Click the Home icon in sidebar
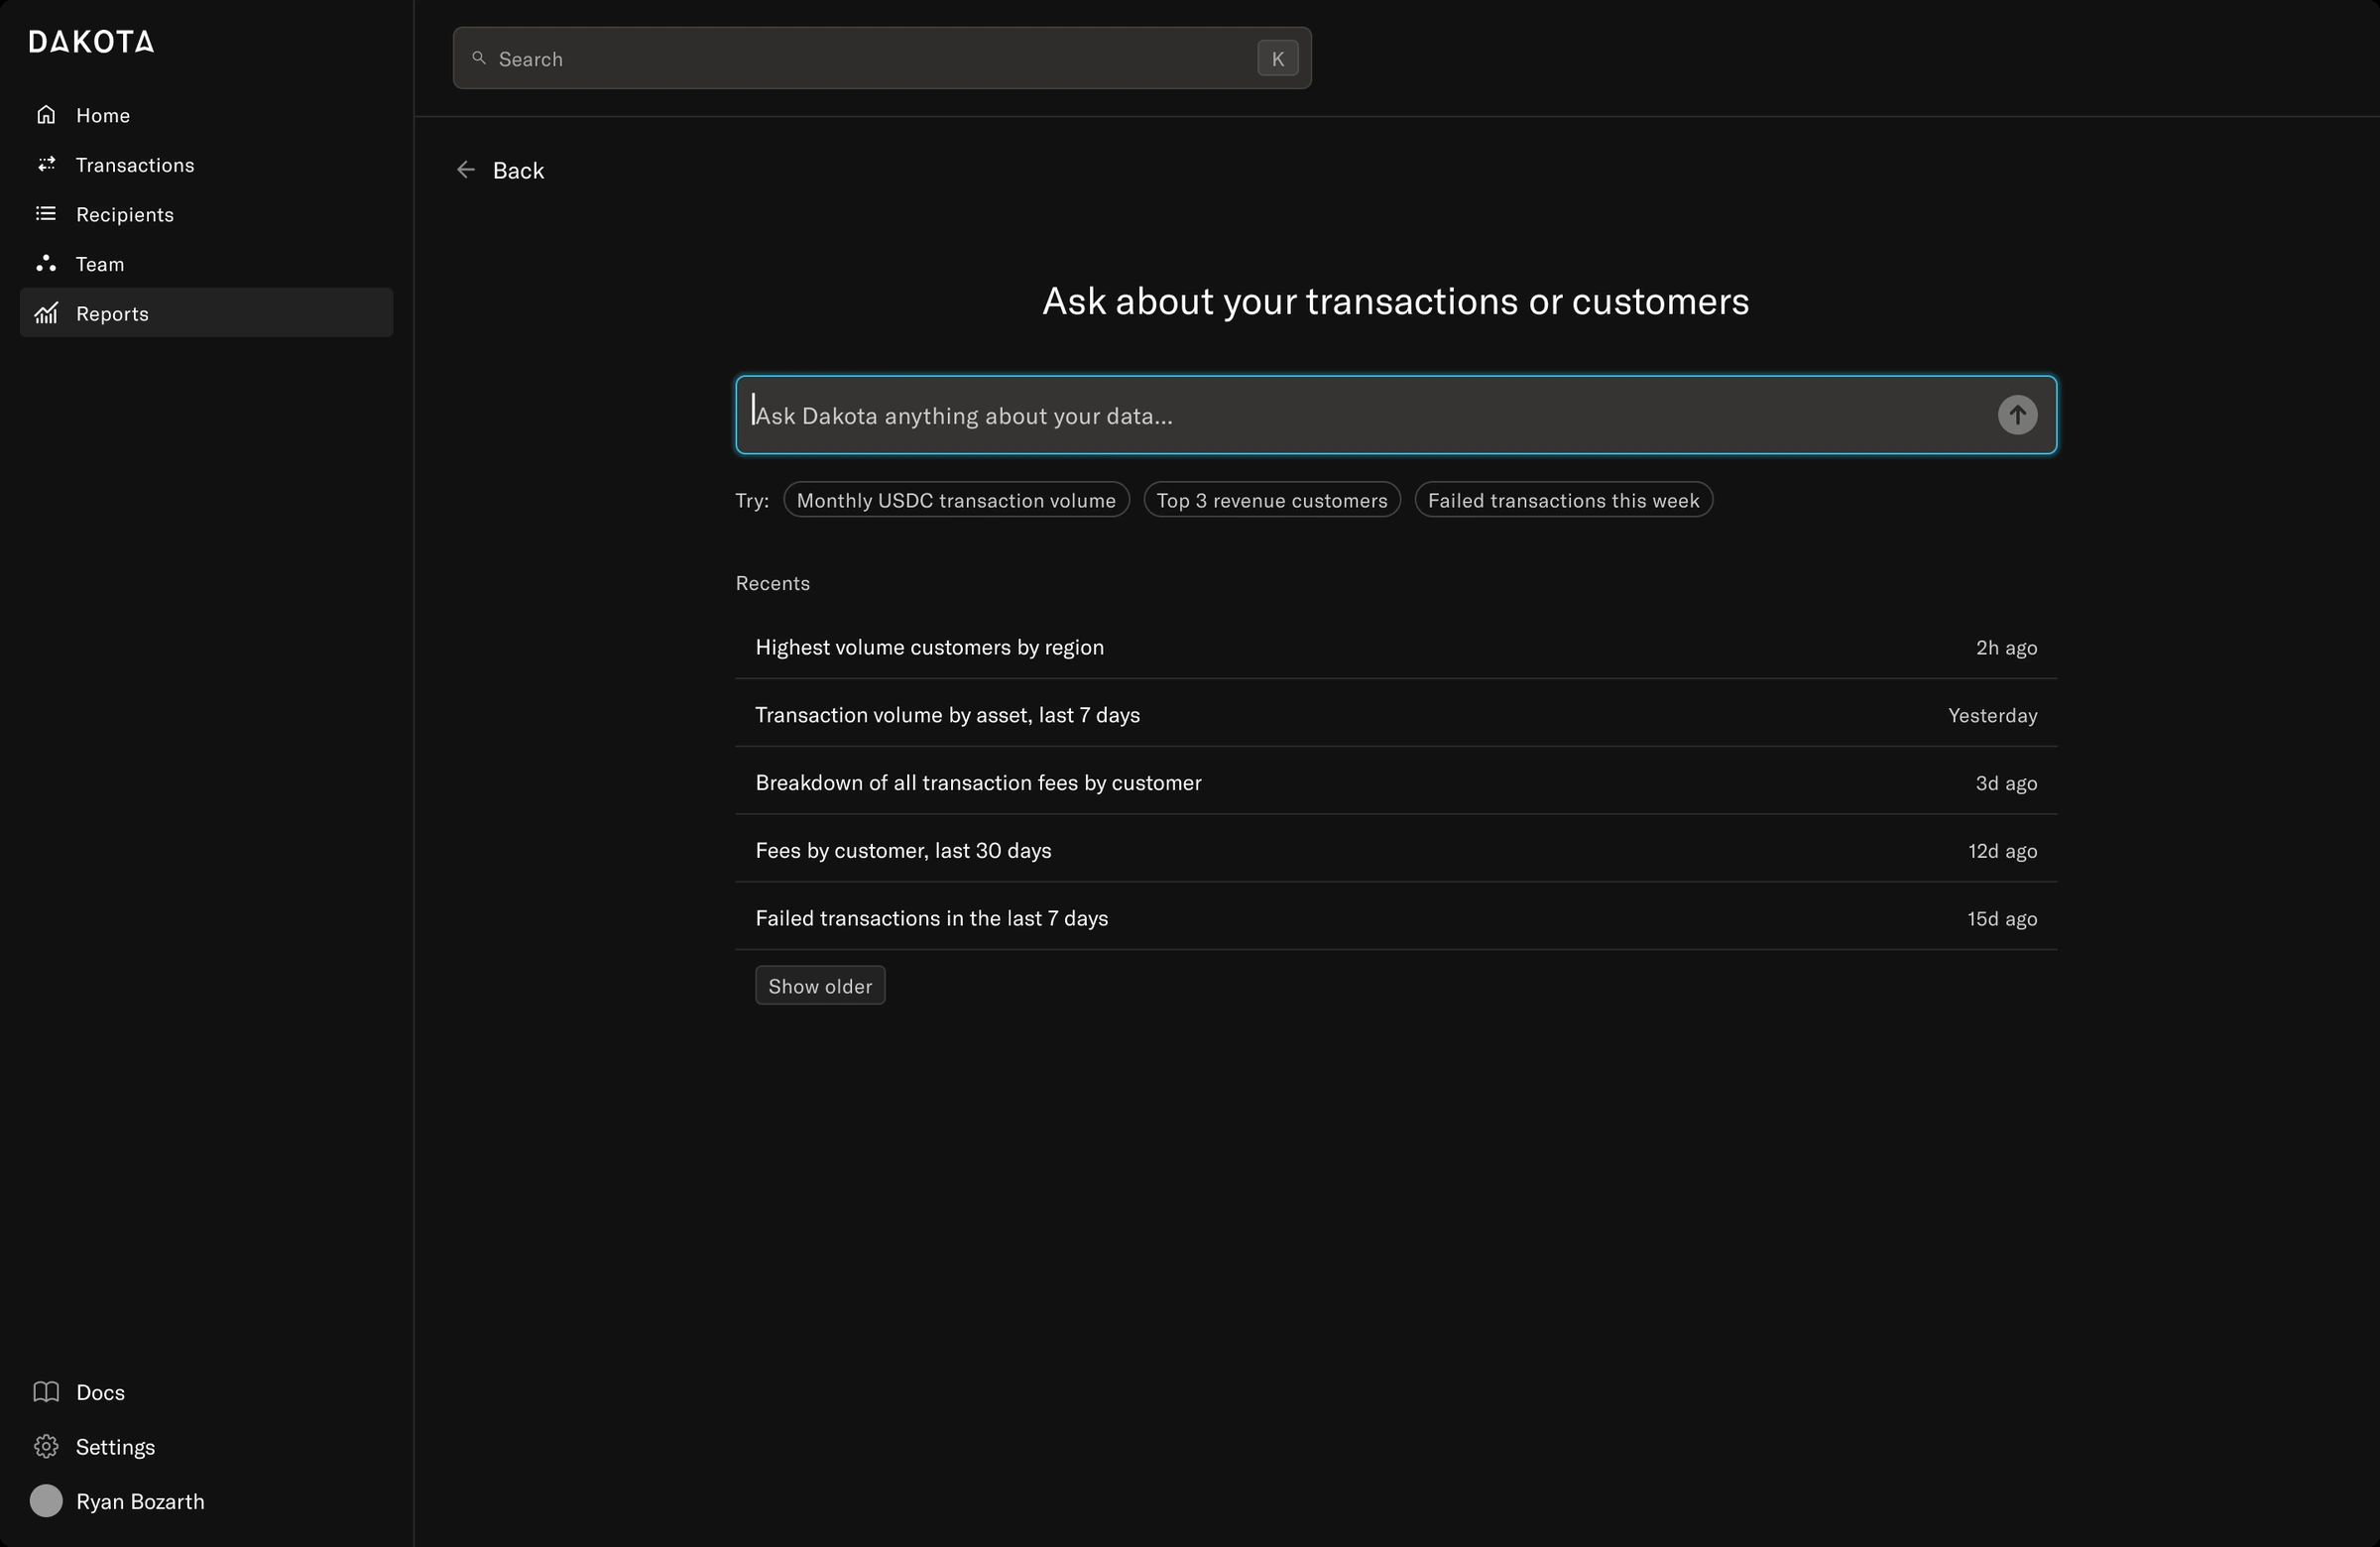 (x=46, y=115)
